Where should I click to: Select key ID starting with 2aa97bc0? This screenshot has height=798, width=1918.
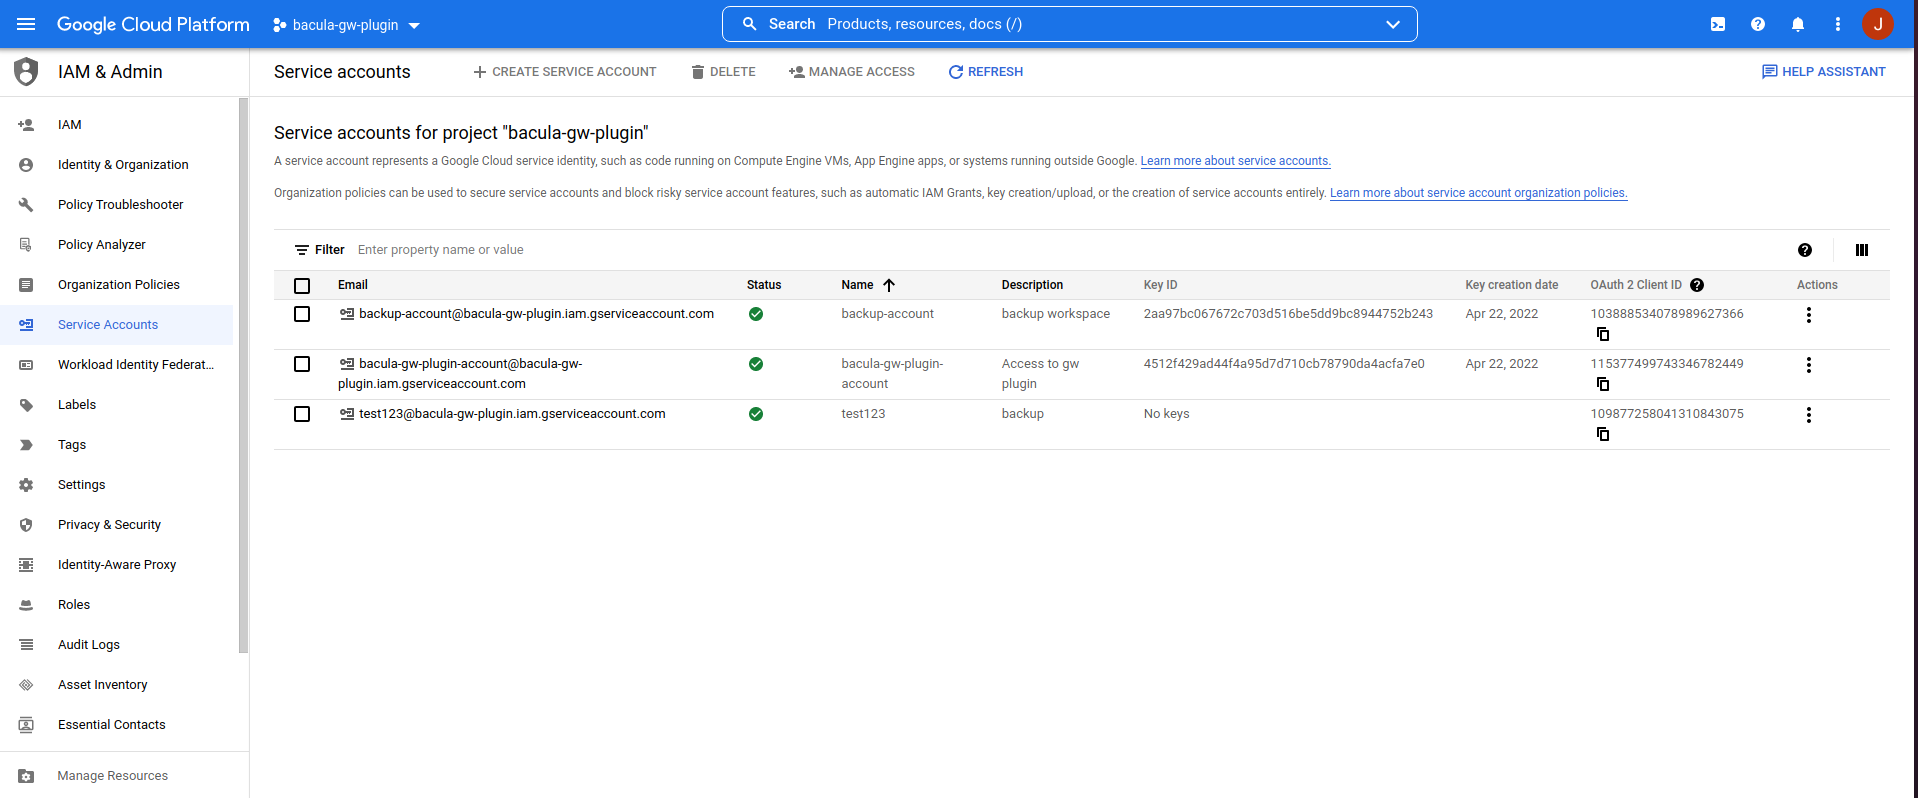click(x=1288, y=314)
